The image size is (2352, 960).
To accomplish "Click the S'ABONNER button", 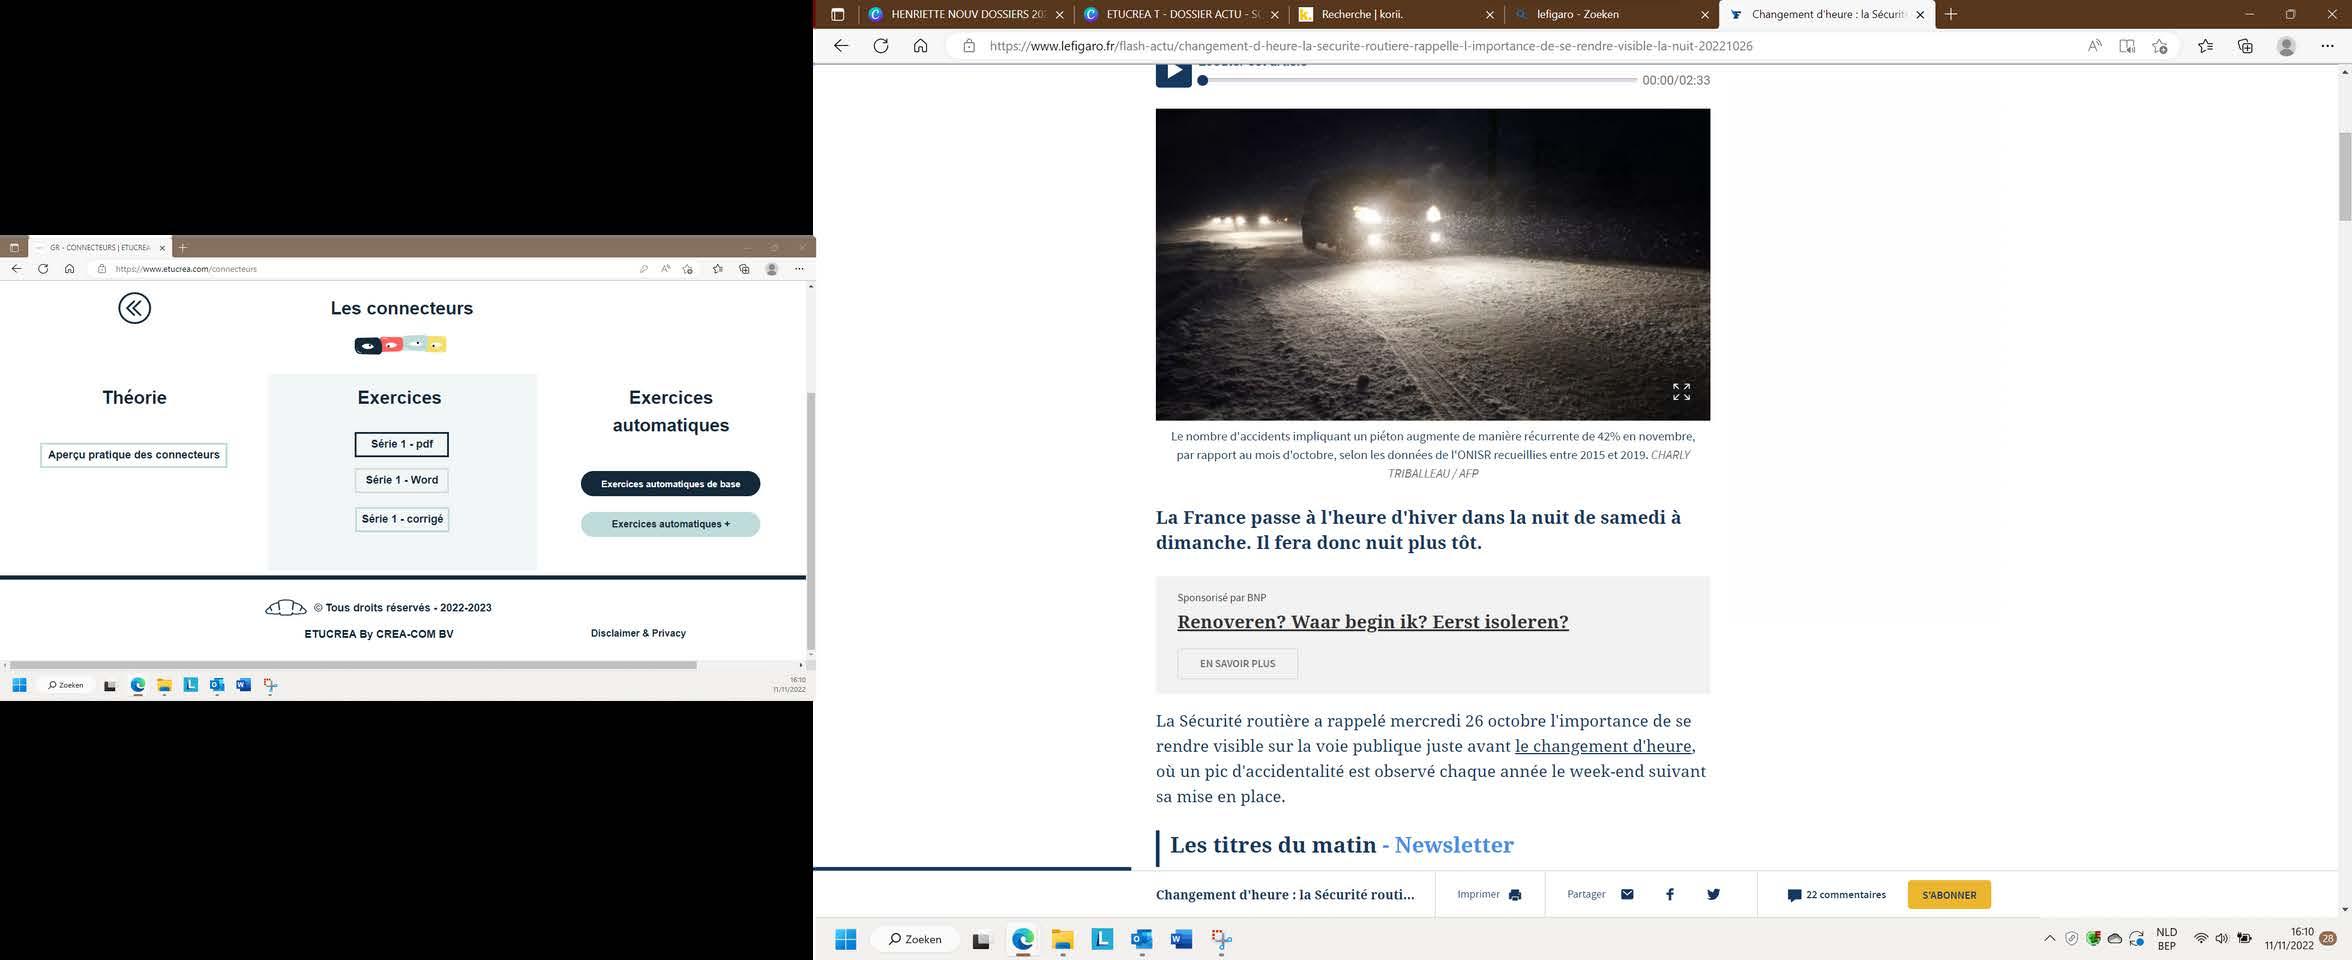I will pos(1949,895).
